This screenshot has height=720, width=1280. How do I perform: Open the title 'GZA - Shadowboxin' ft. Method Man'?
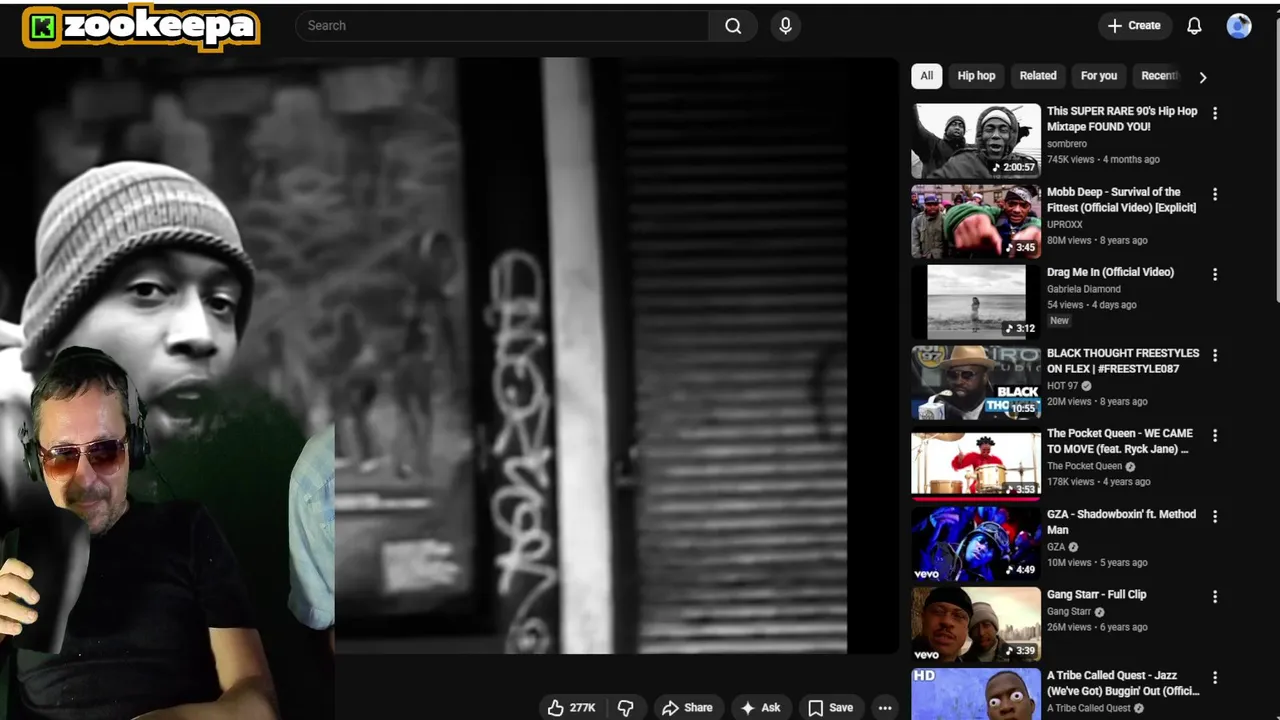coord(1121,522)
